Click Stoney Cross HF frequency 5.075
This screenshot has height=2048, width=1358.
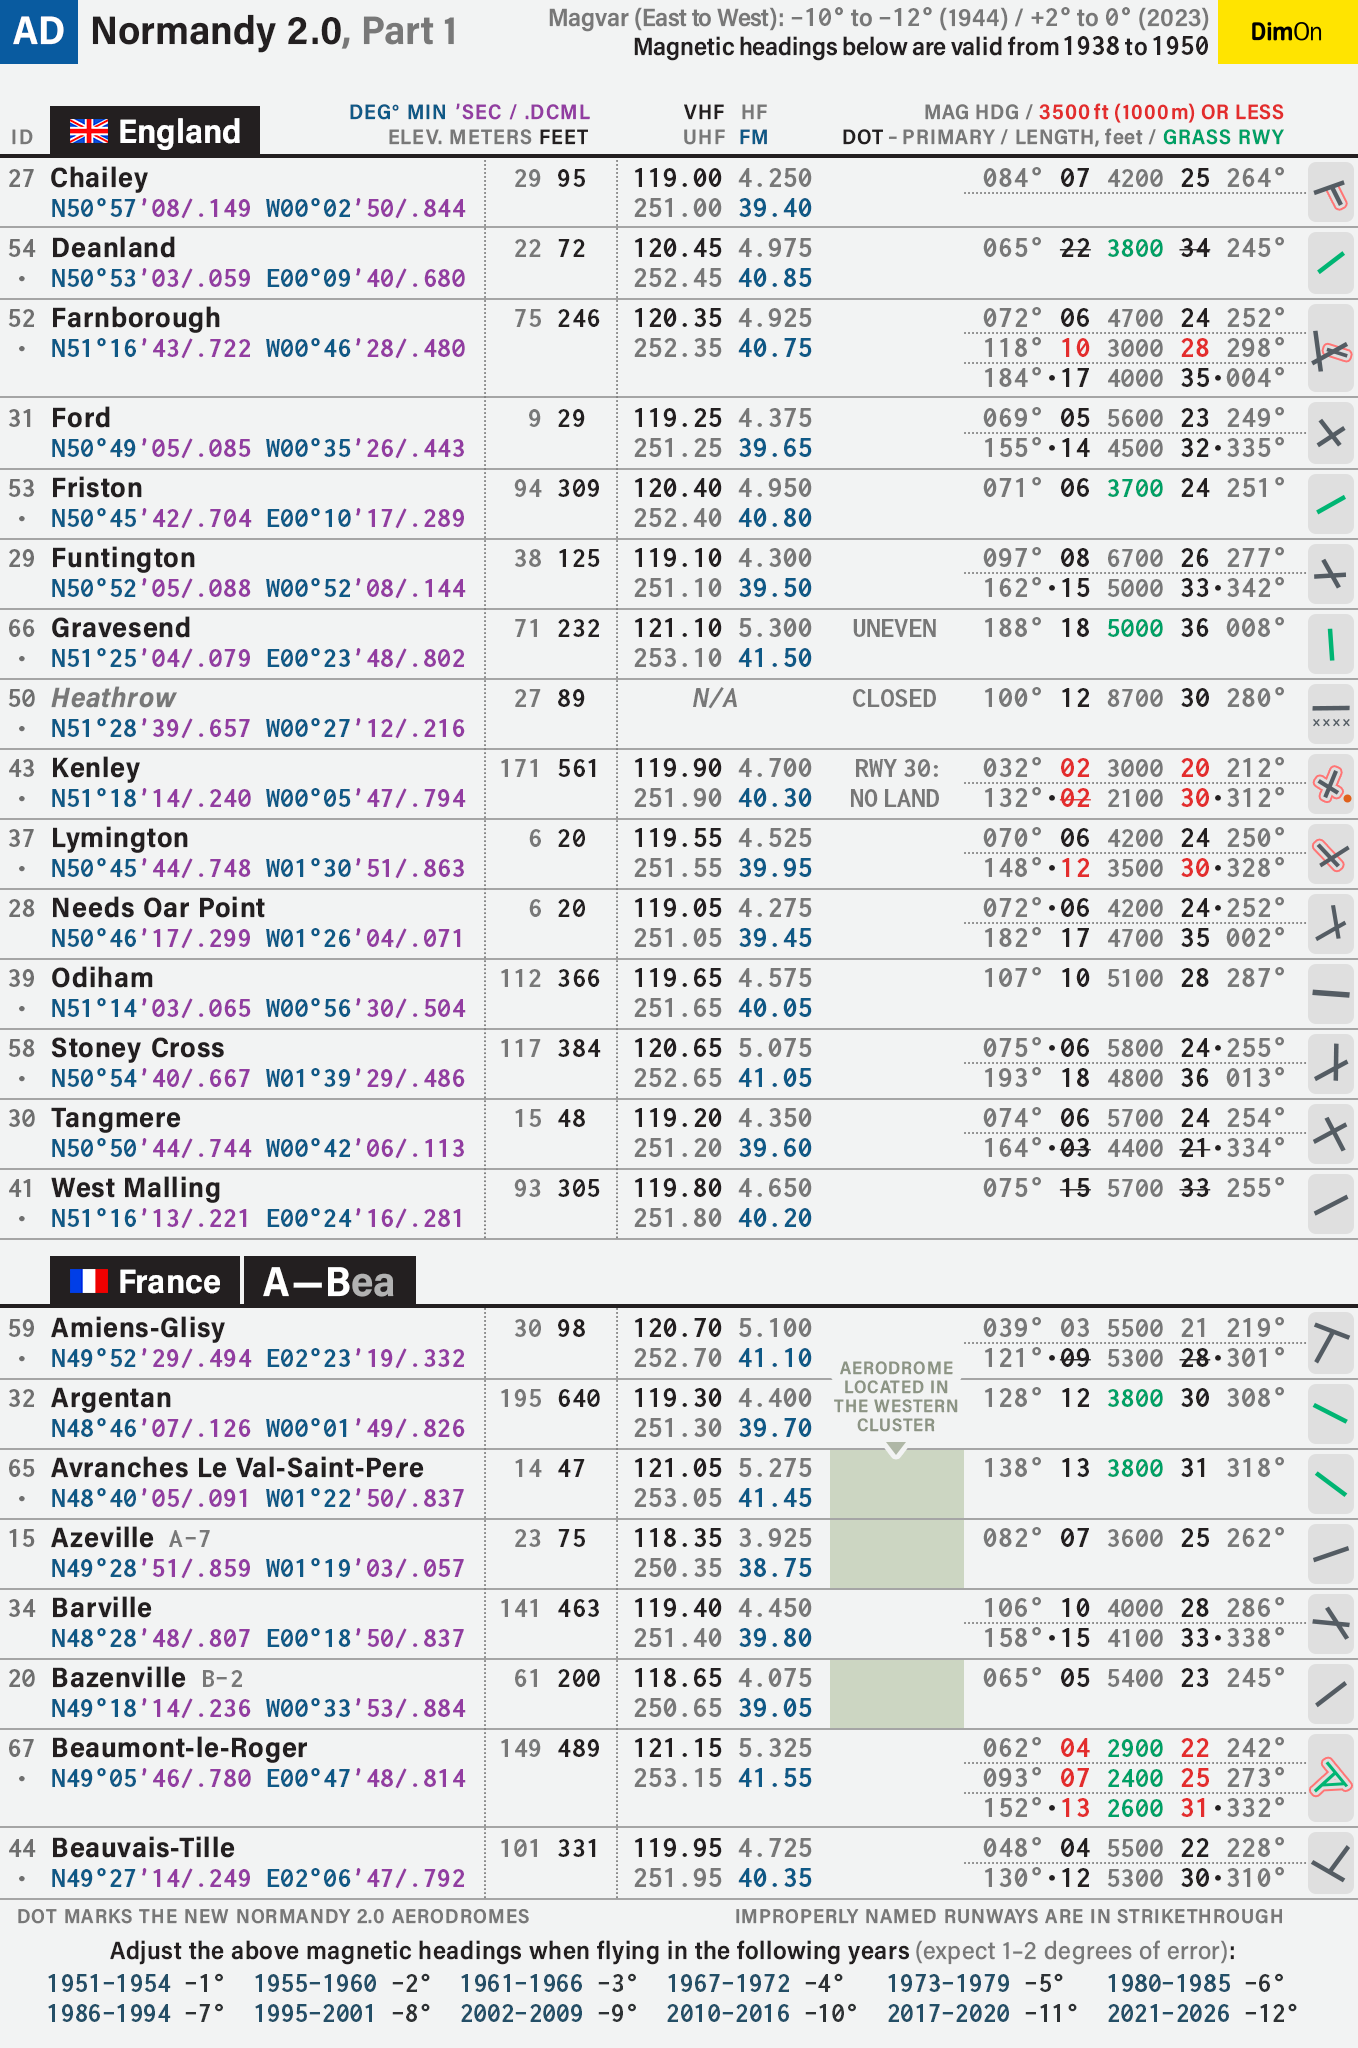775,1048
